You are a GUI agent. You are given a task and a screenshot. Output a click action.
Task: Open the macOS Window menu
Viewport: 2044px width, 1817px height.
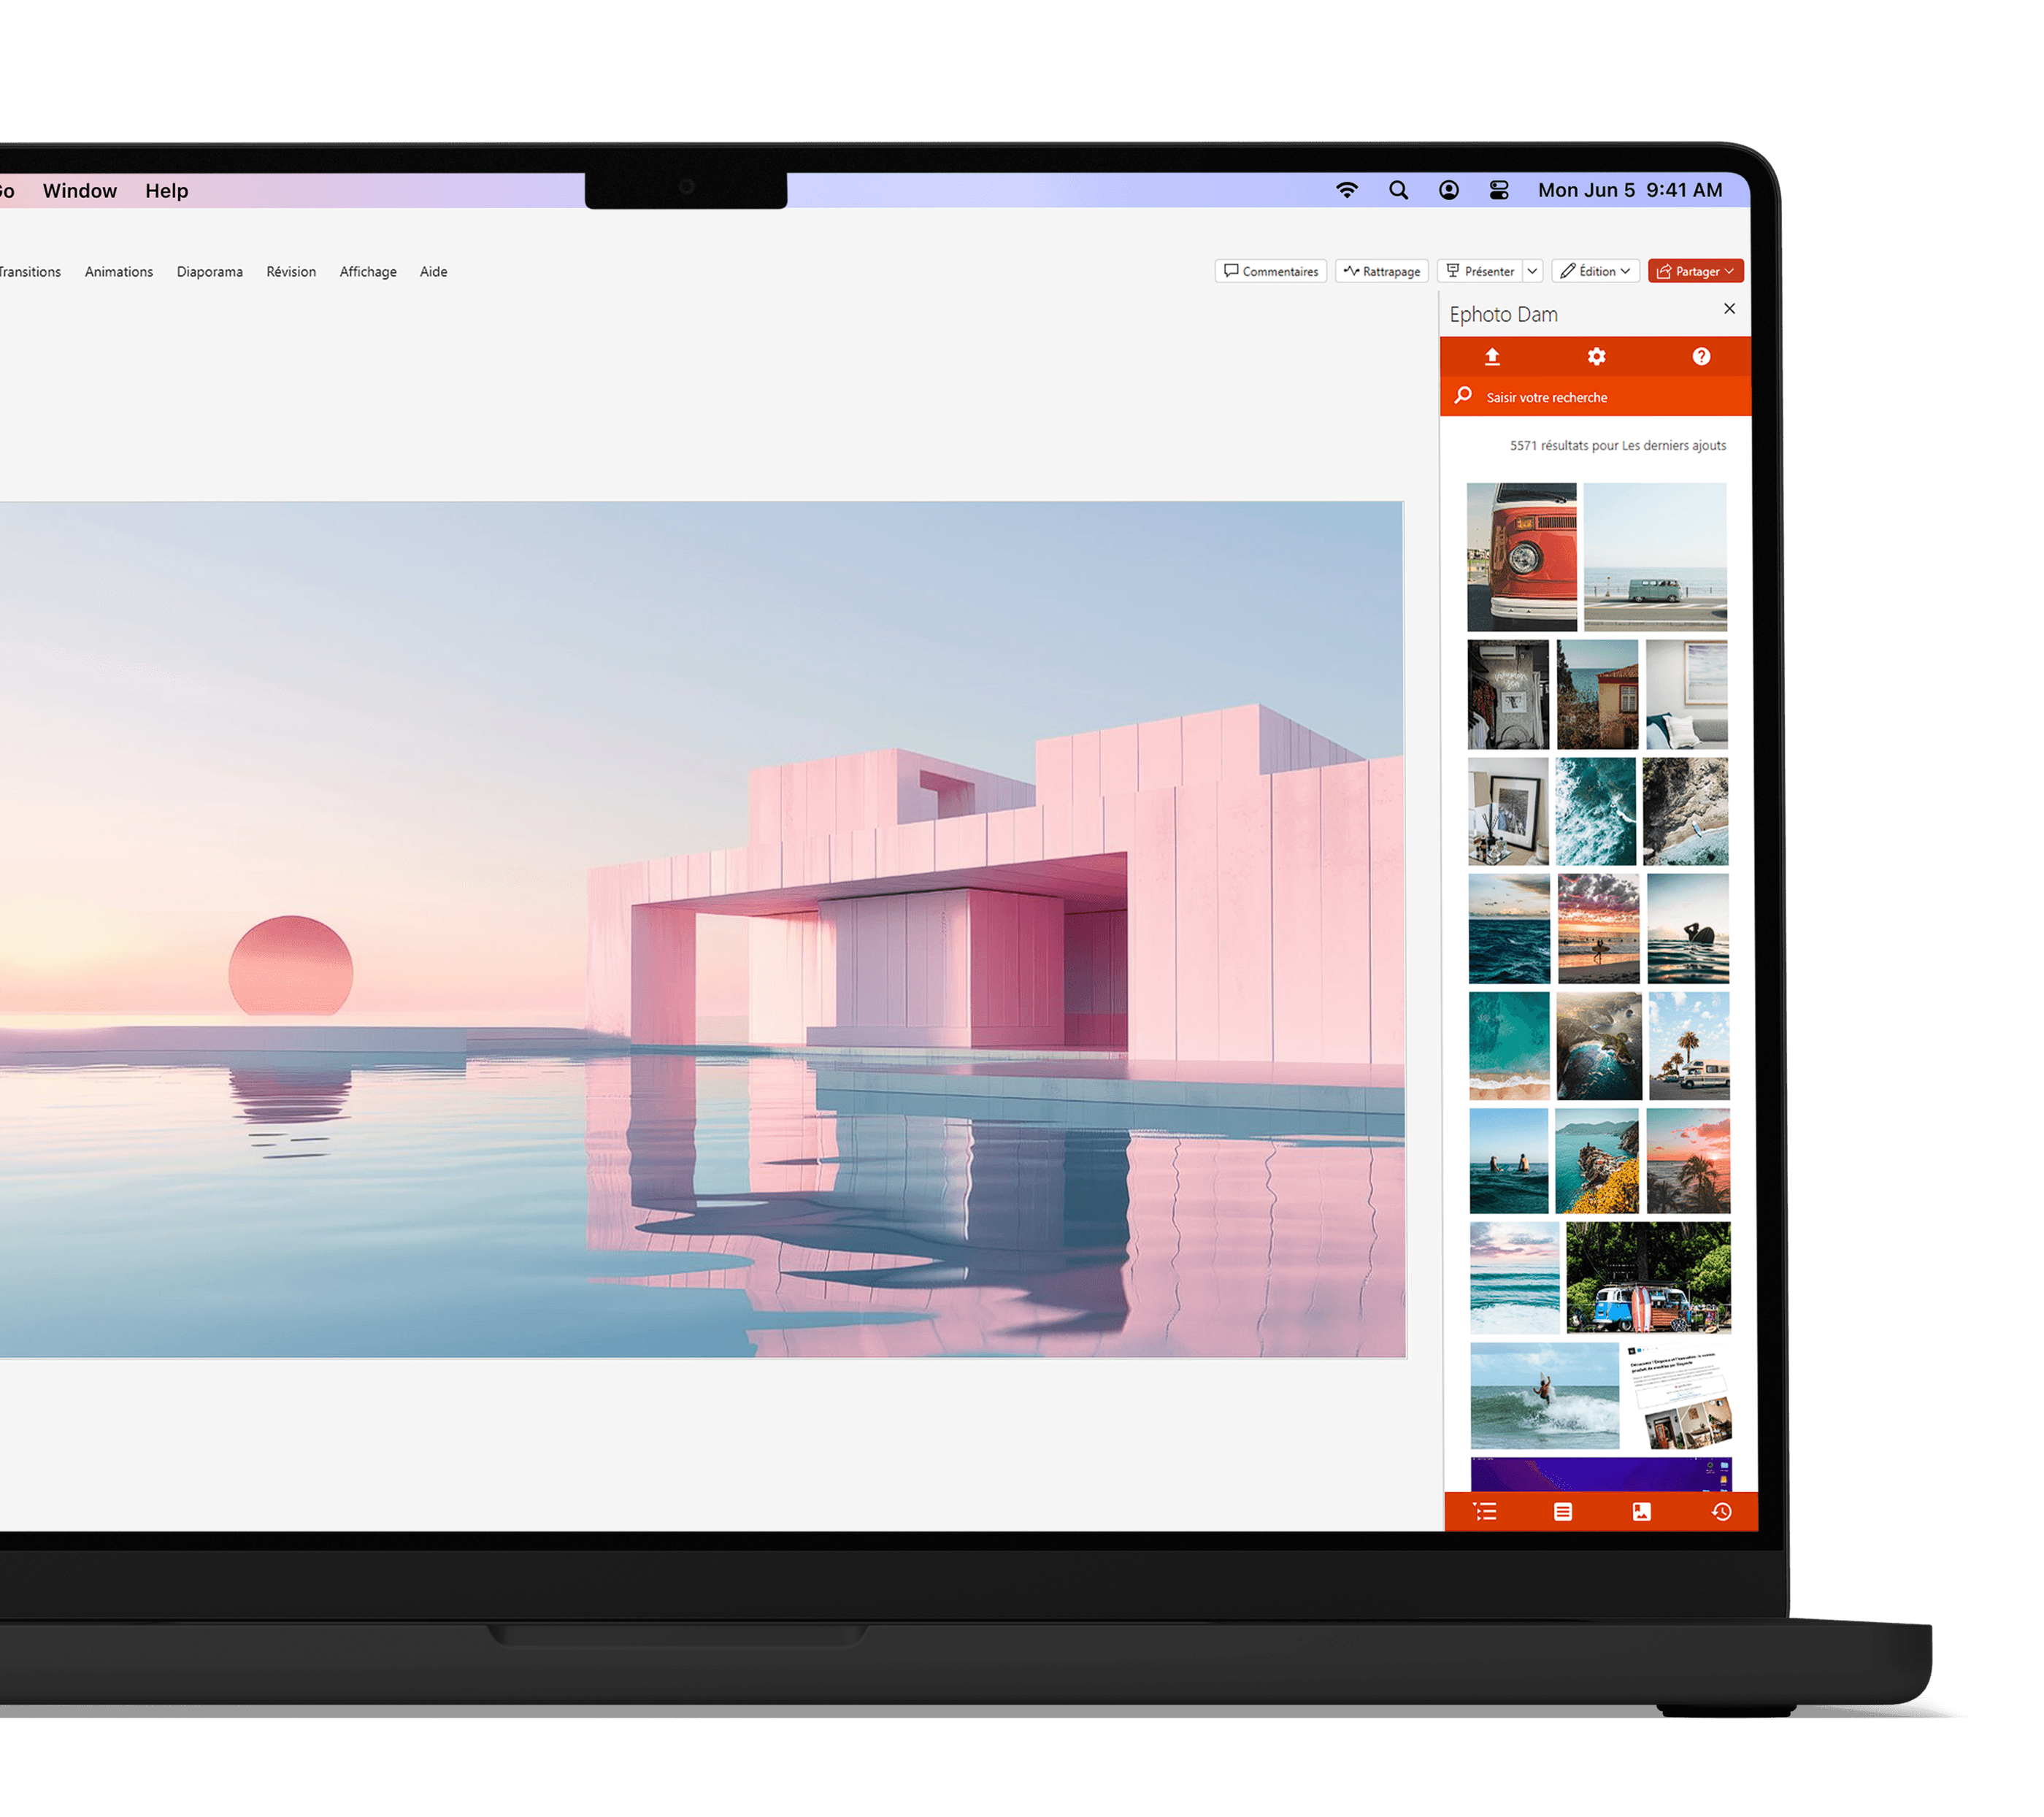(80, 190)
